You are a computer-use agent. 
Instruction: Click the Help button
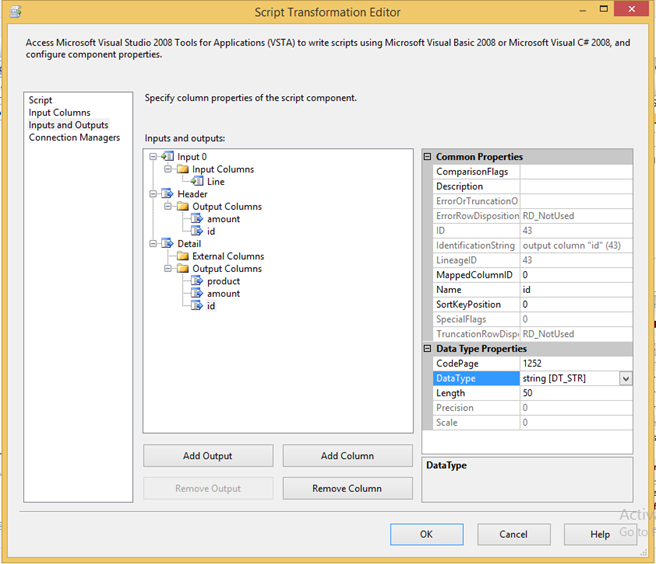point(600,534)
